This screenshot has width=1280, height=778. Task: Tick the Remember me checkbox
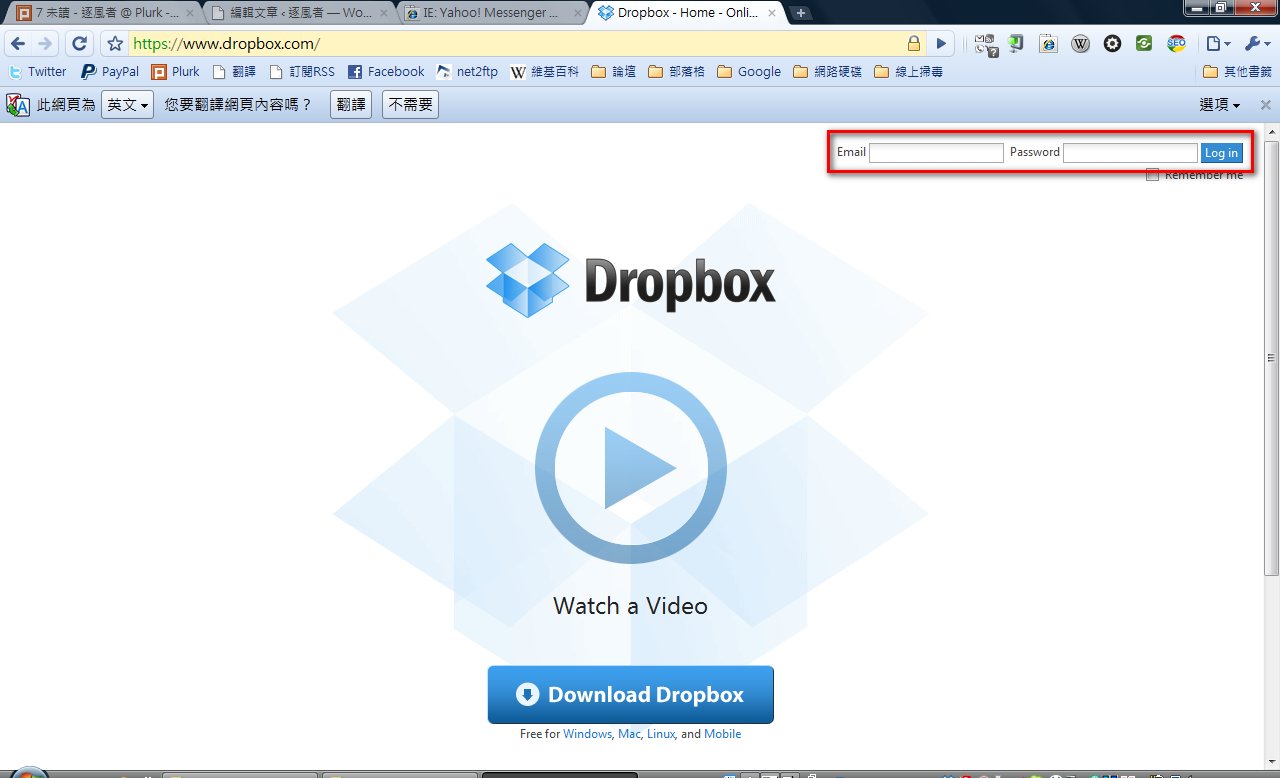[x=1152, y=175]
